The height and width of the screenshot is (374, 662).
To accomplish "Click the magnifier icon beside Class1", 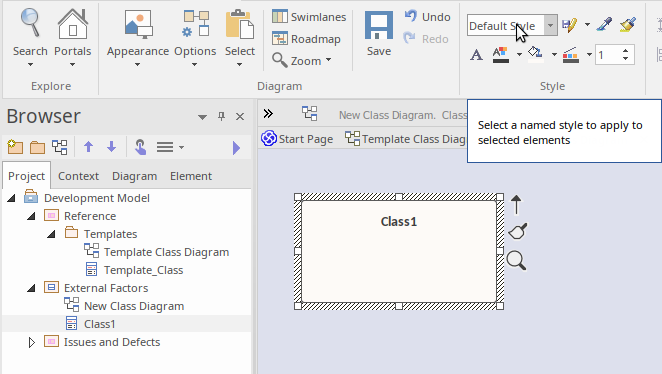I will tap(516, 260).
